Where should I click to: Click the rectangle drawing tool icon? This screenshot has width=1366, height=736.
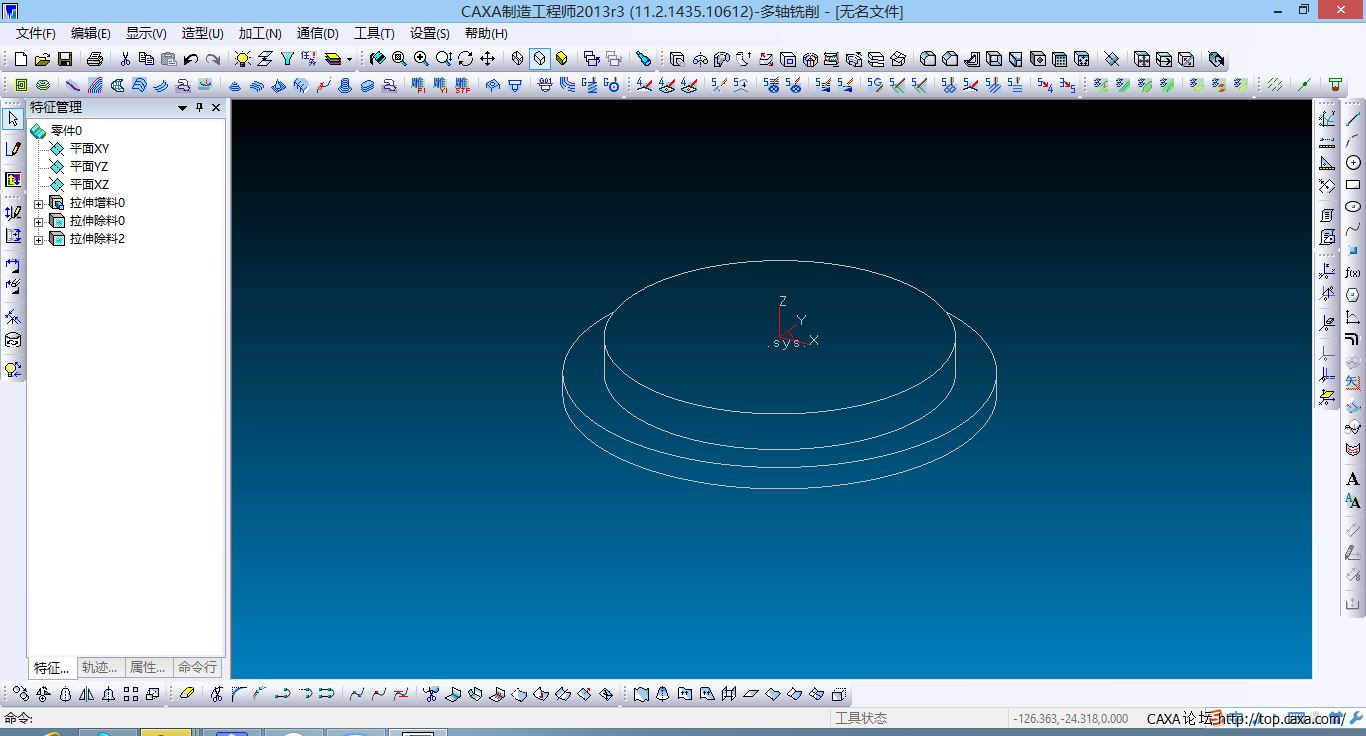point(1353,185)
